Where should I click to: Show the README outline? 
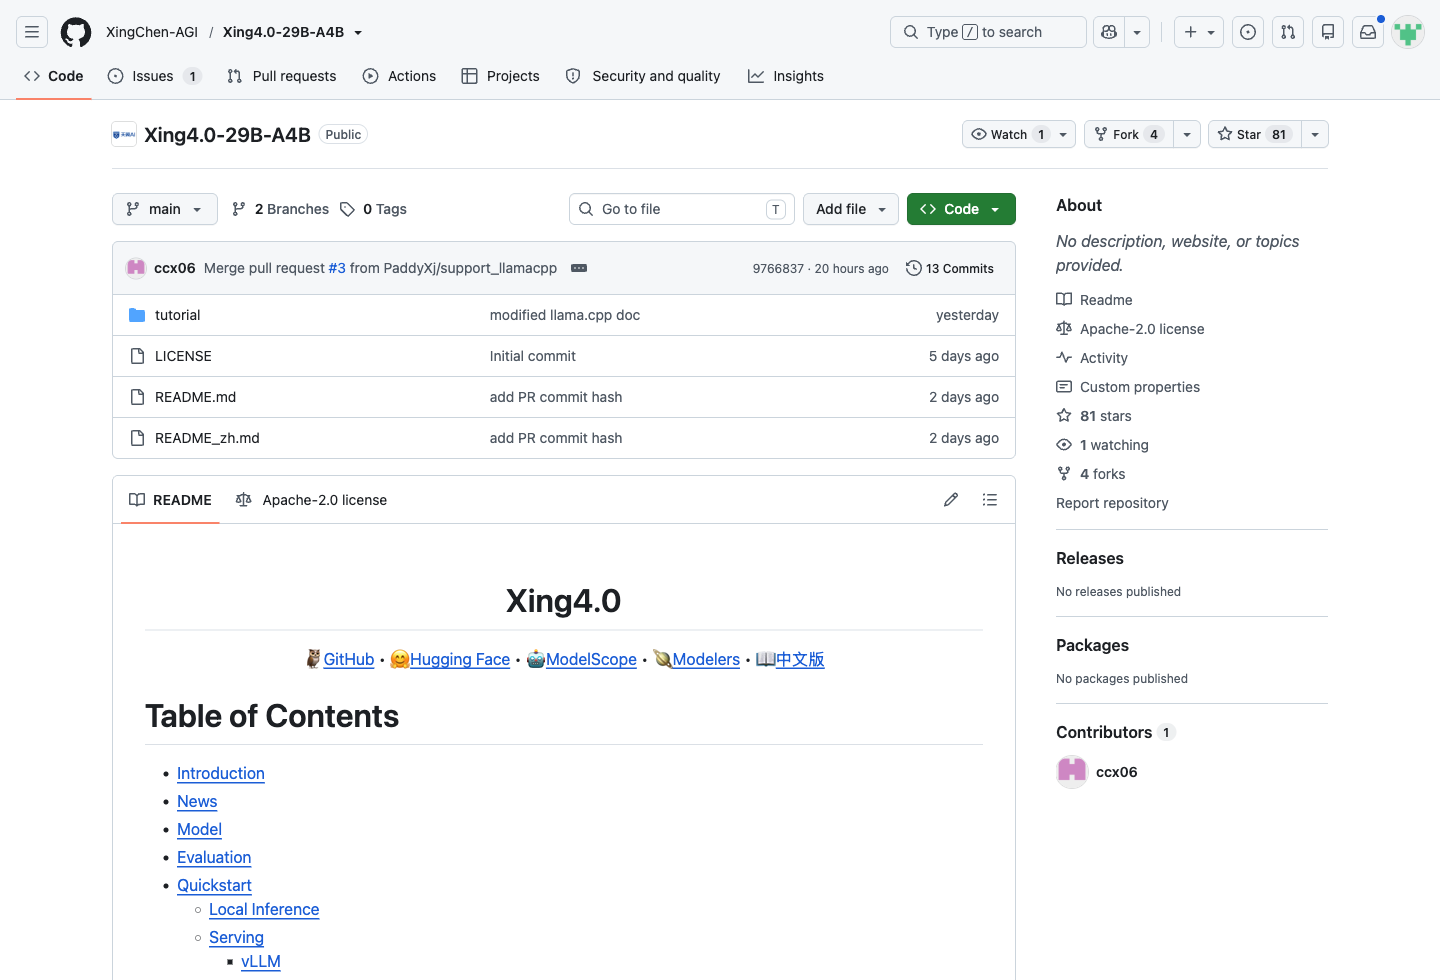point(990,500)
